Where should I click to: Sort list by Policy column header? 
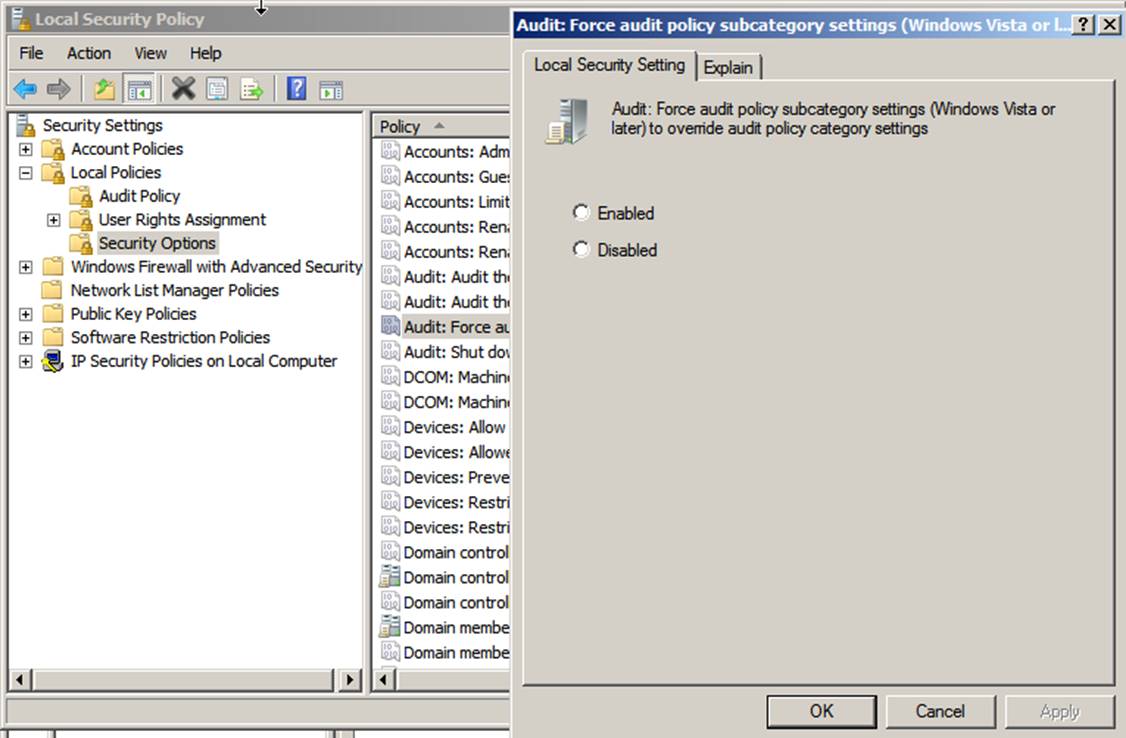pyautogui.click(x=400, y=126)
